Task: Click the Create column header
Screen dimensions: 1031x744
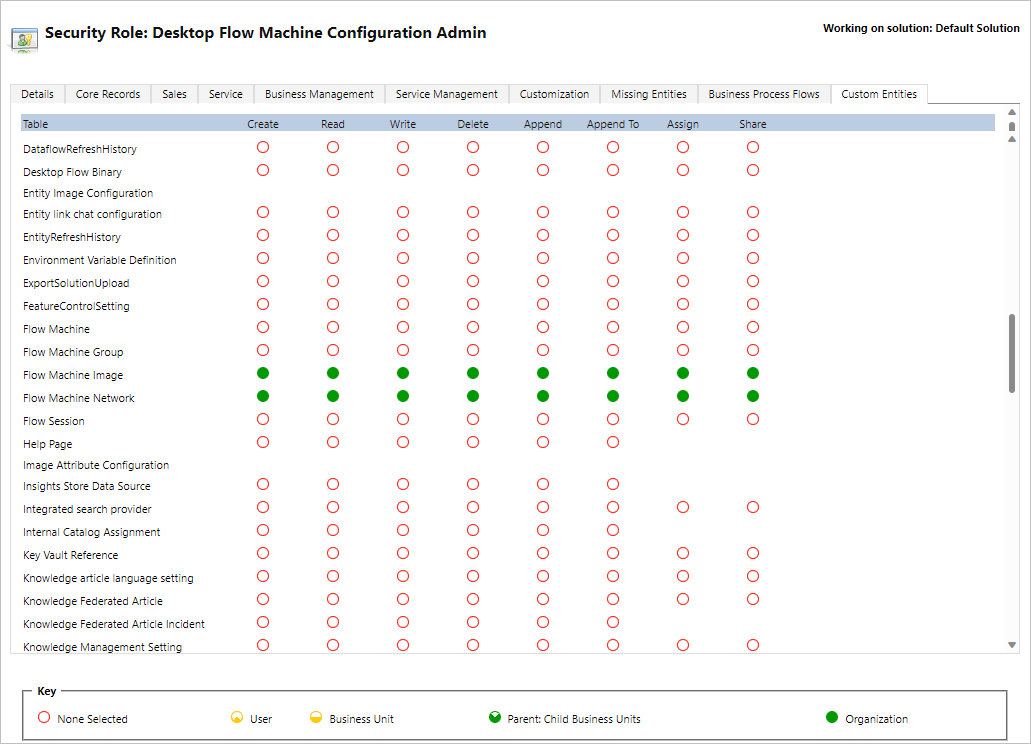Action: (x=262, y=122)
